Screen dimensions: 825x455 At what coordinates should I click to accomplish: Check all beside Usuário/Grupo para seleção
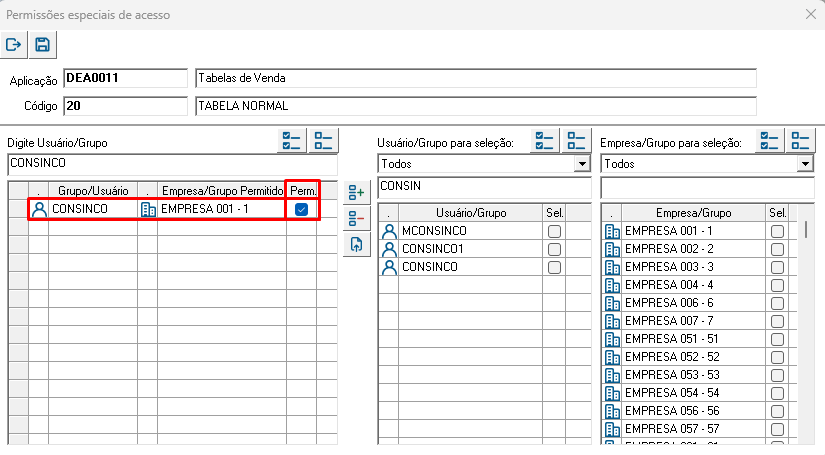pyautogui.click(x=545, y=141)
